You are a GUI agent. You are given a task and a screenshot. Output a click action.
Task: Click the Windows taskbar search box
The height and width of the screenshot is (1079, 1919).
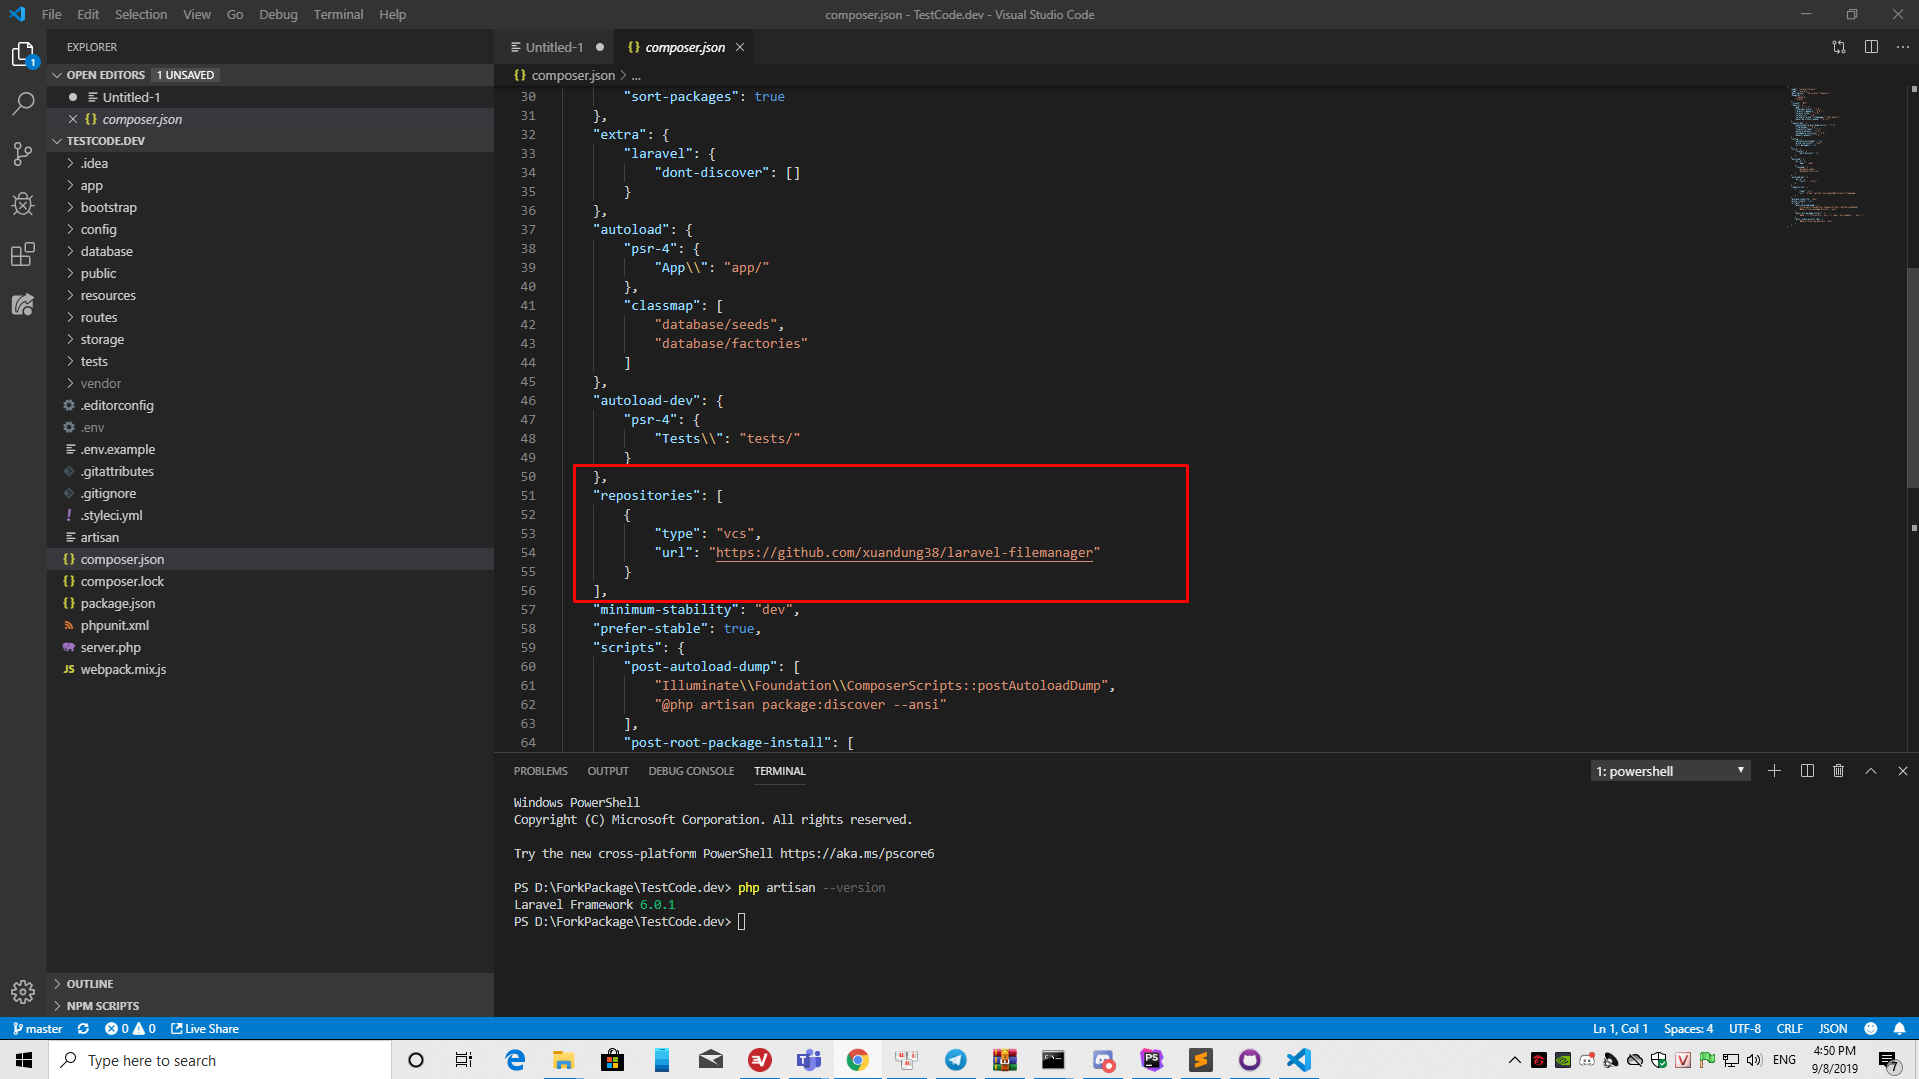[x=220, y=1060]
